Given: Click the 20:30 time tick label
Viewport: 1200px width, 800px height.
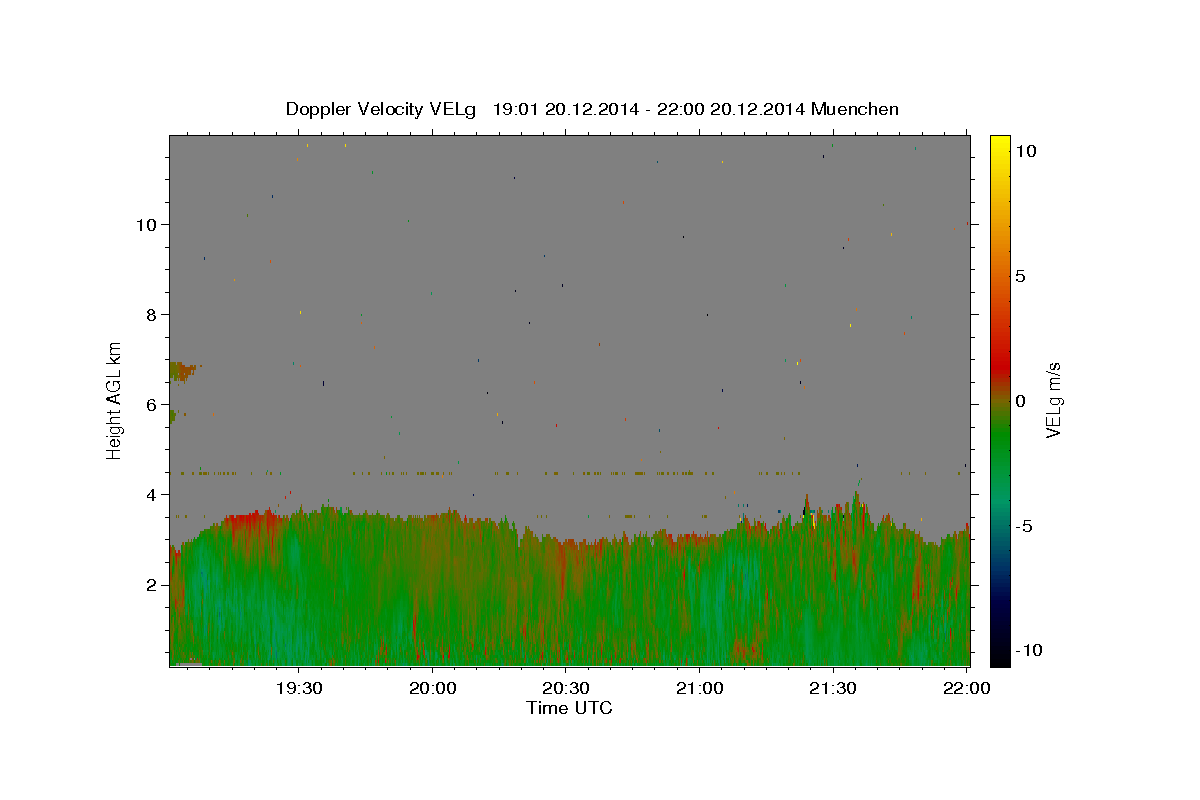Looking at the screenshot, I should click(x=565, y=688).
